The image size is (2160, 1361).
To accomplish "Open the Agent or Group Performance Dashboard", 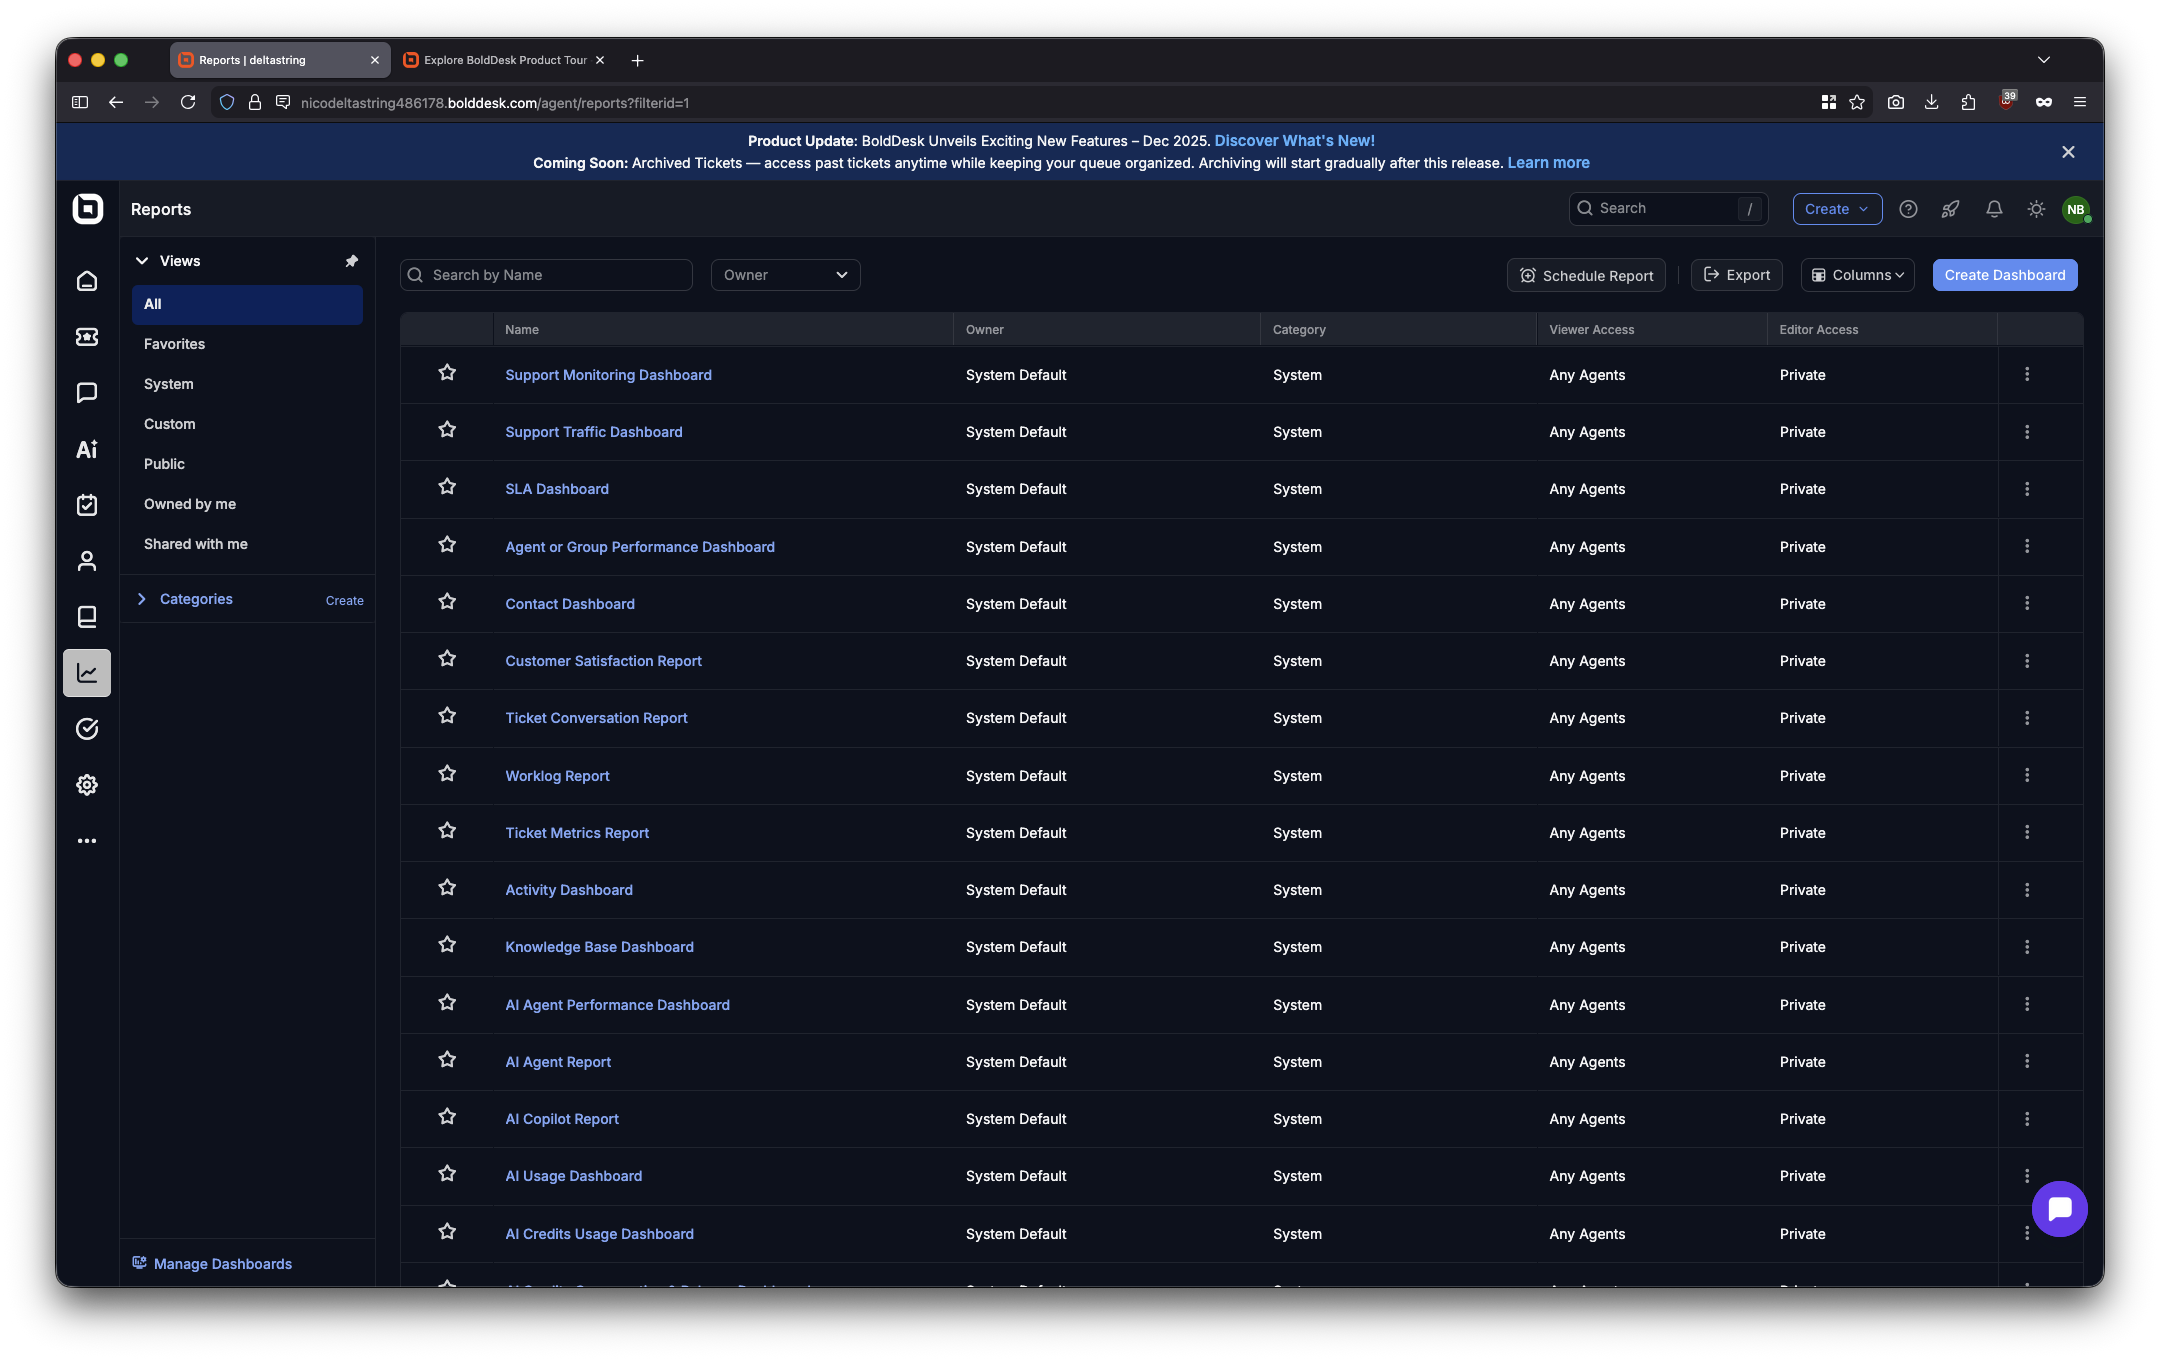I will point(640,547).
